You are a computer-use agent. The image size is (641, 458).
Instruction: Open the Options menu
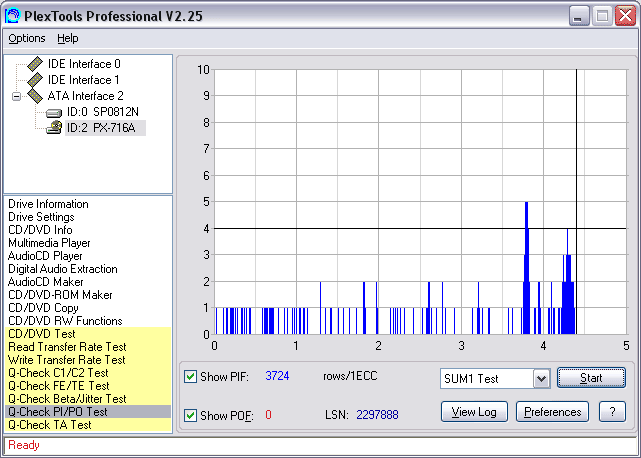coord(27,38)
